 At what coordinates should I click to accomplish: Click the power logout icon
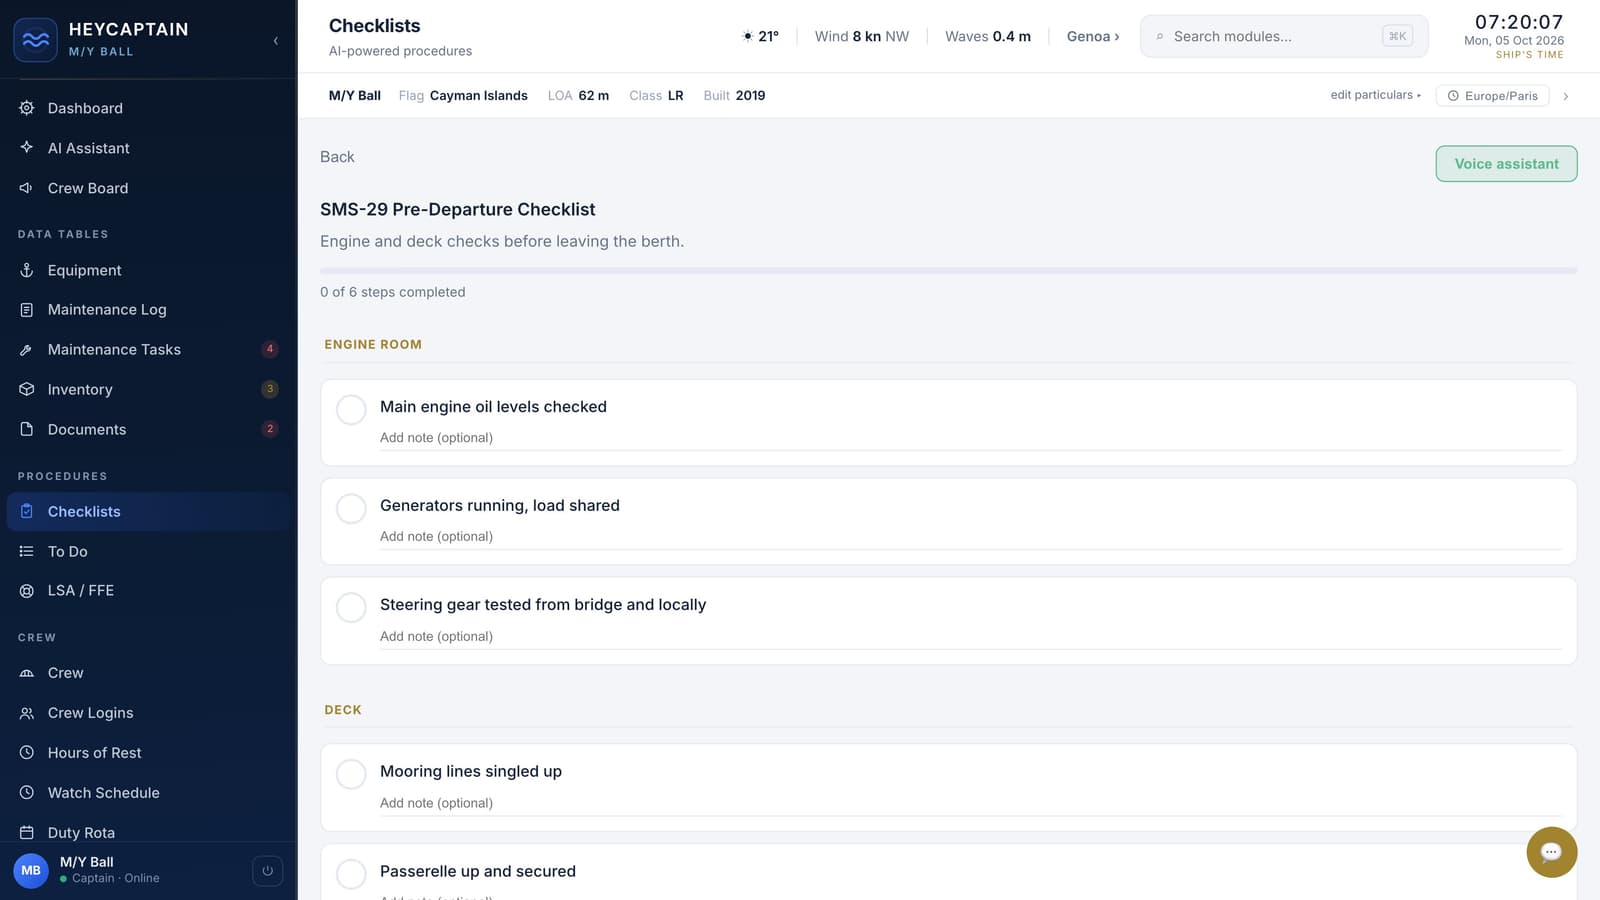coord(267,871)
